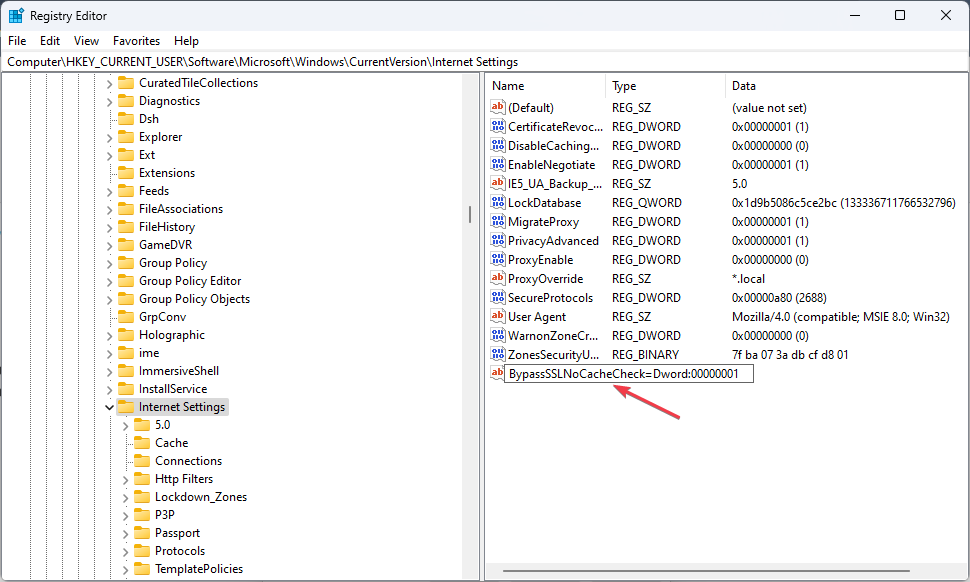Viewport: 970px width, 582px height.
Task: Click the ProxyOverride string icon
Action: pyautogui.click(x=497, y=278)
